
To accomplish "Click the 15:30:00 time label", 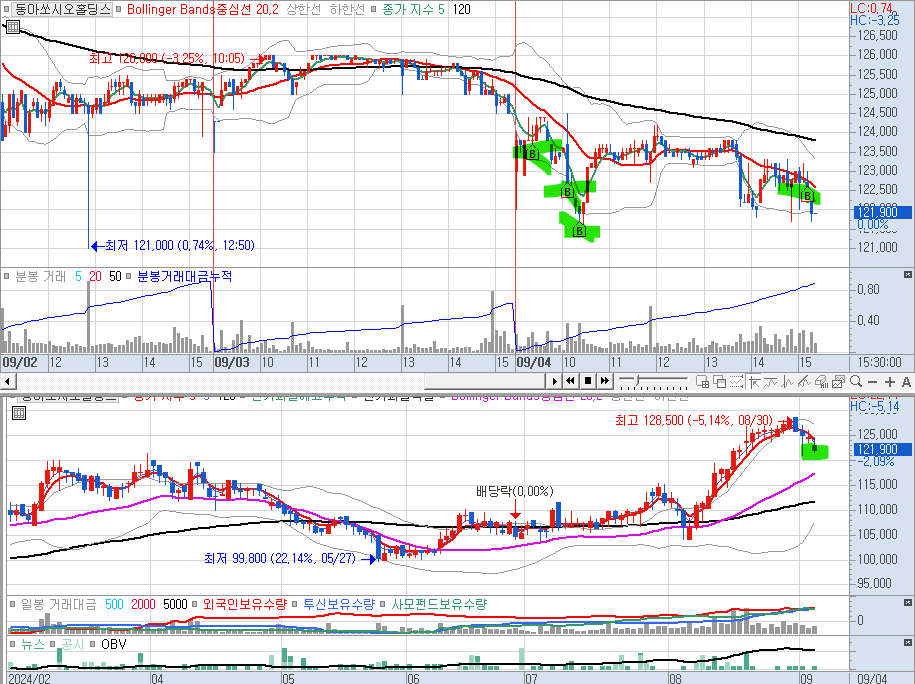I will tap(879, 362).
